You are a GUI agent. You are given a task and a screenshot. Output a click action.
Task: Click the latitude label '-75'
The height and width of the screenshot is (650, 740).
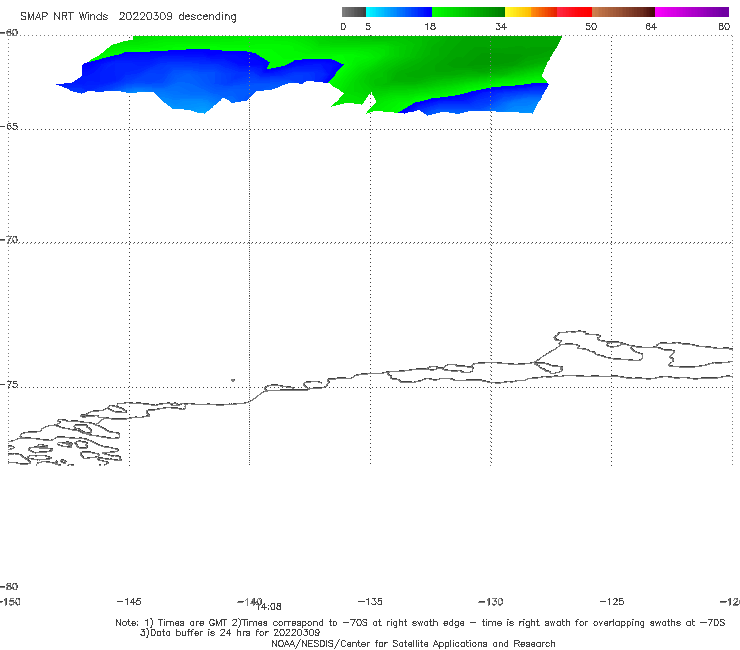pos(9,385)
